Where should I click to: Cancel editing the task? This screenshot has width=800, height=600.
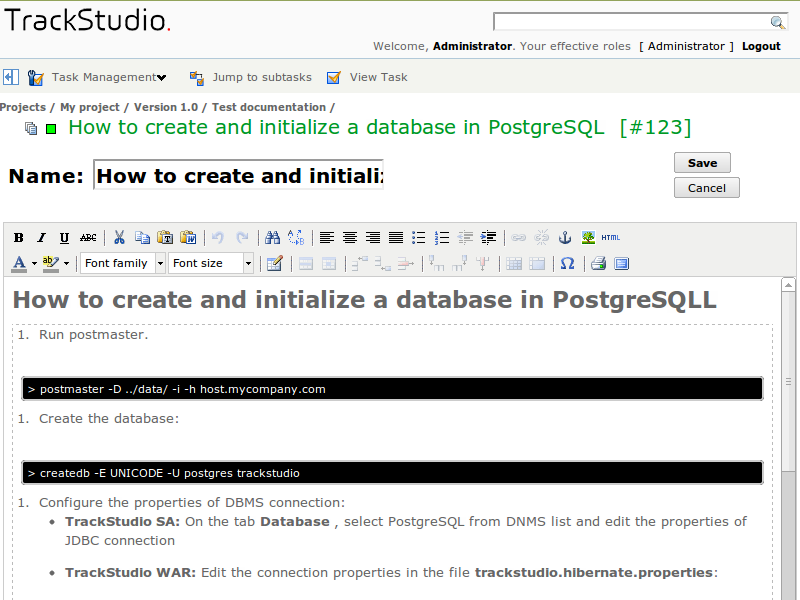[707, 188]
